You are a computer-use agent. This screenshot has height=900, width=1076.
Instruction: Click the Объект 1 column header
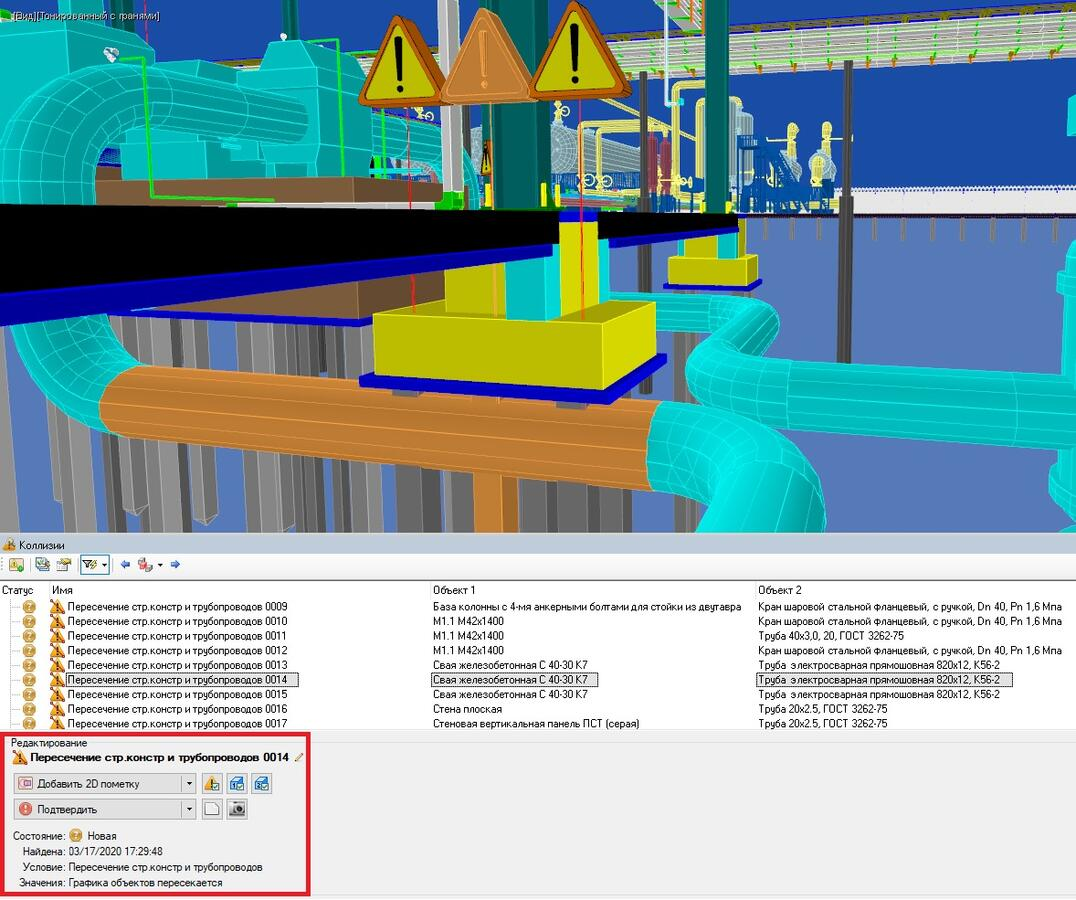[x=454, y=590]
